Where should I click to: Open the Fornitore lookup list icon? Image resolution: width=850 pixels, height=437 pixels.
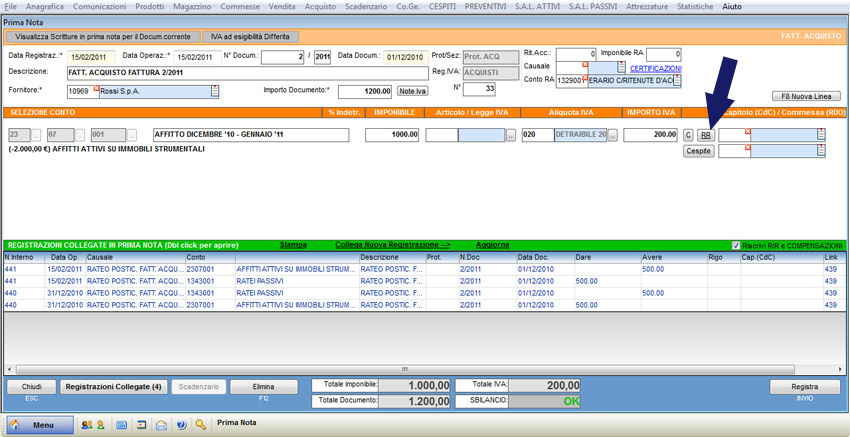pos(214,91)
